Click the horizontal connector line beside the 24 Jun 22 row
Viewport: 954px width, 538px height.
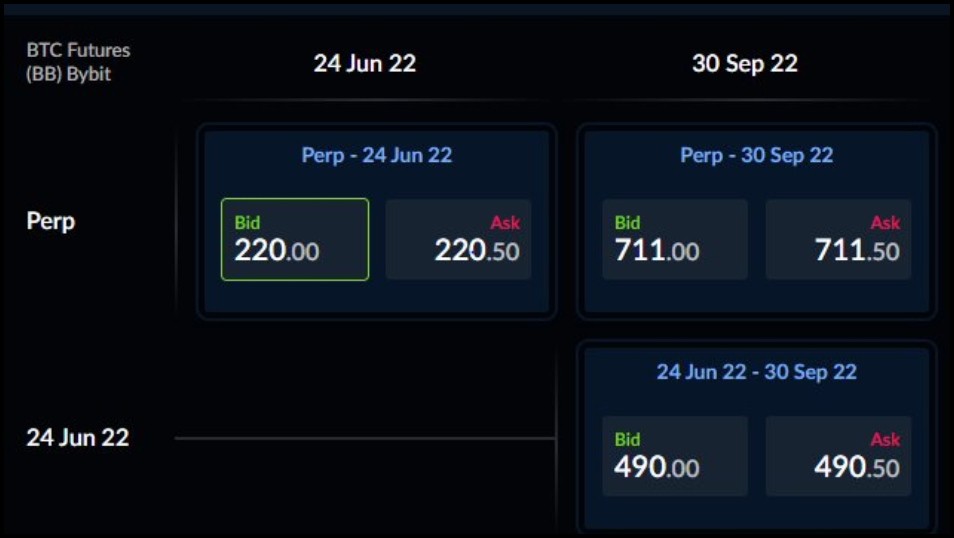(364, 438)
